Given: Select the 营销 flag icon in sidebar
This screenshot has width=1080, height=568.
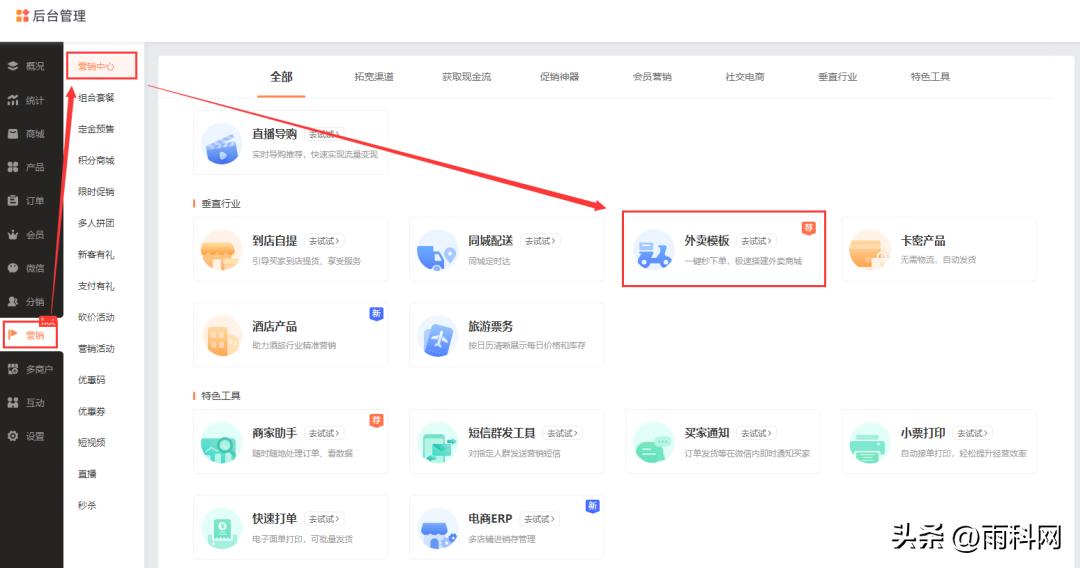Looking at the screenshot, I should pos(13,335).
